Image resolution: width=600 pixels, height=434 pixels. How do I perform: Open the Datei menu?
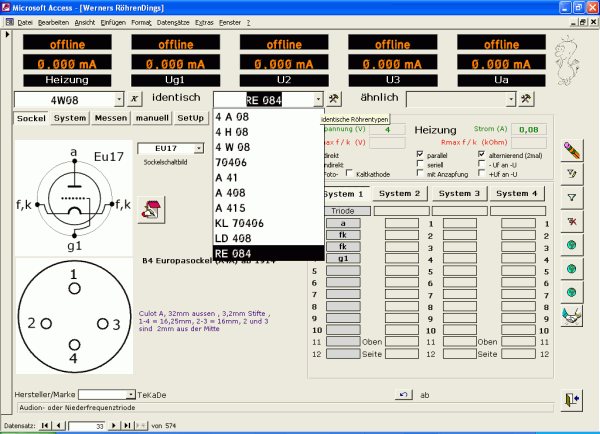click(x=25, y=23)
